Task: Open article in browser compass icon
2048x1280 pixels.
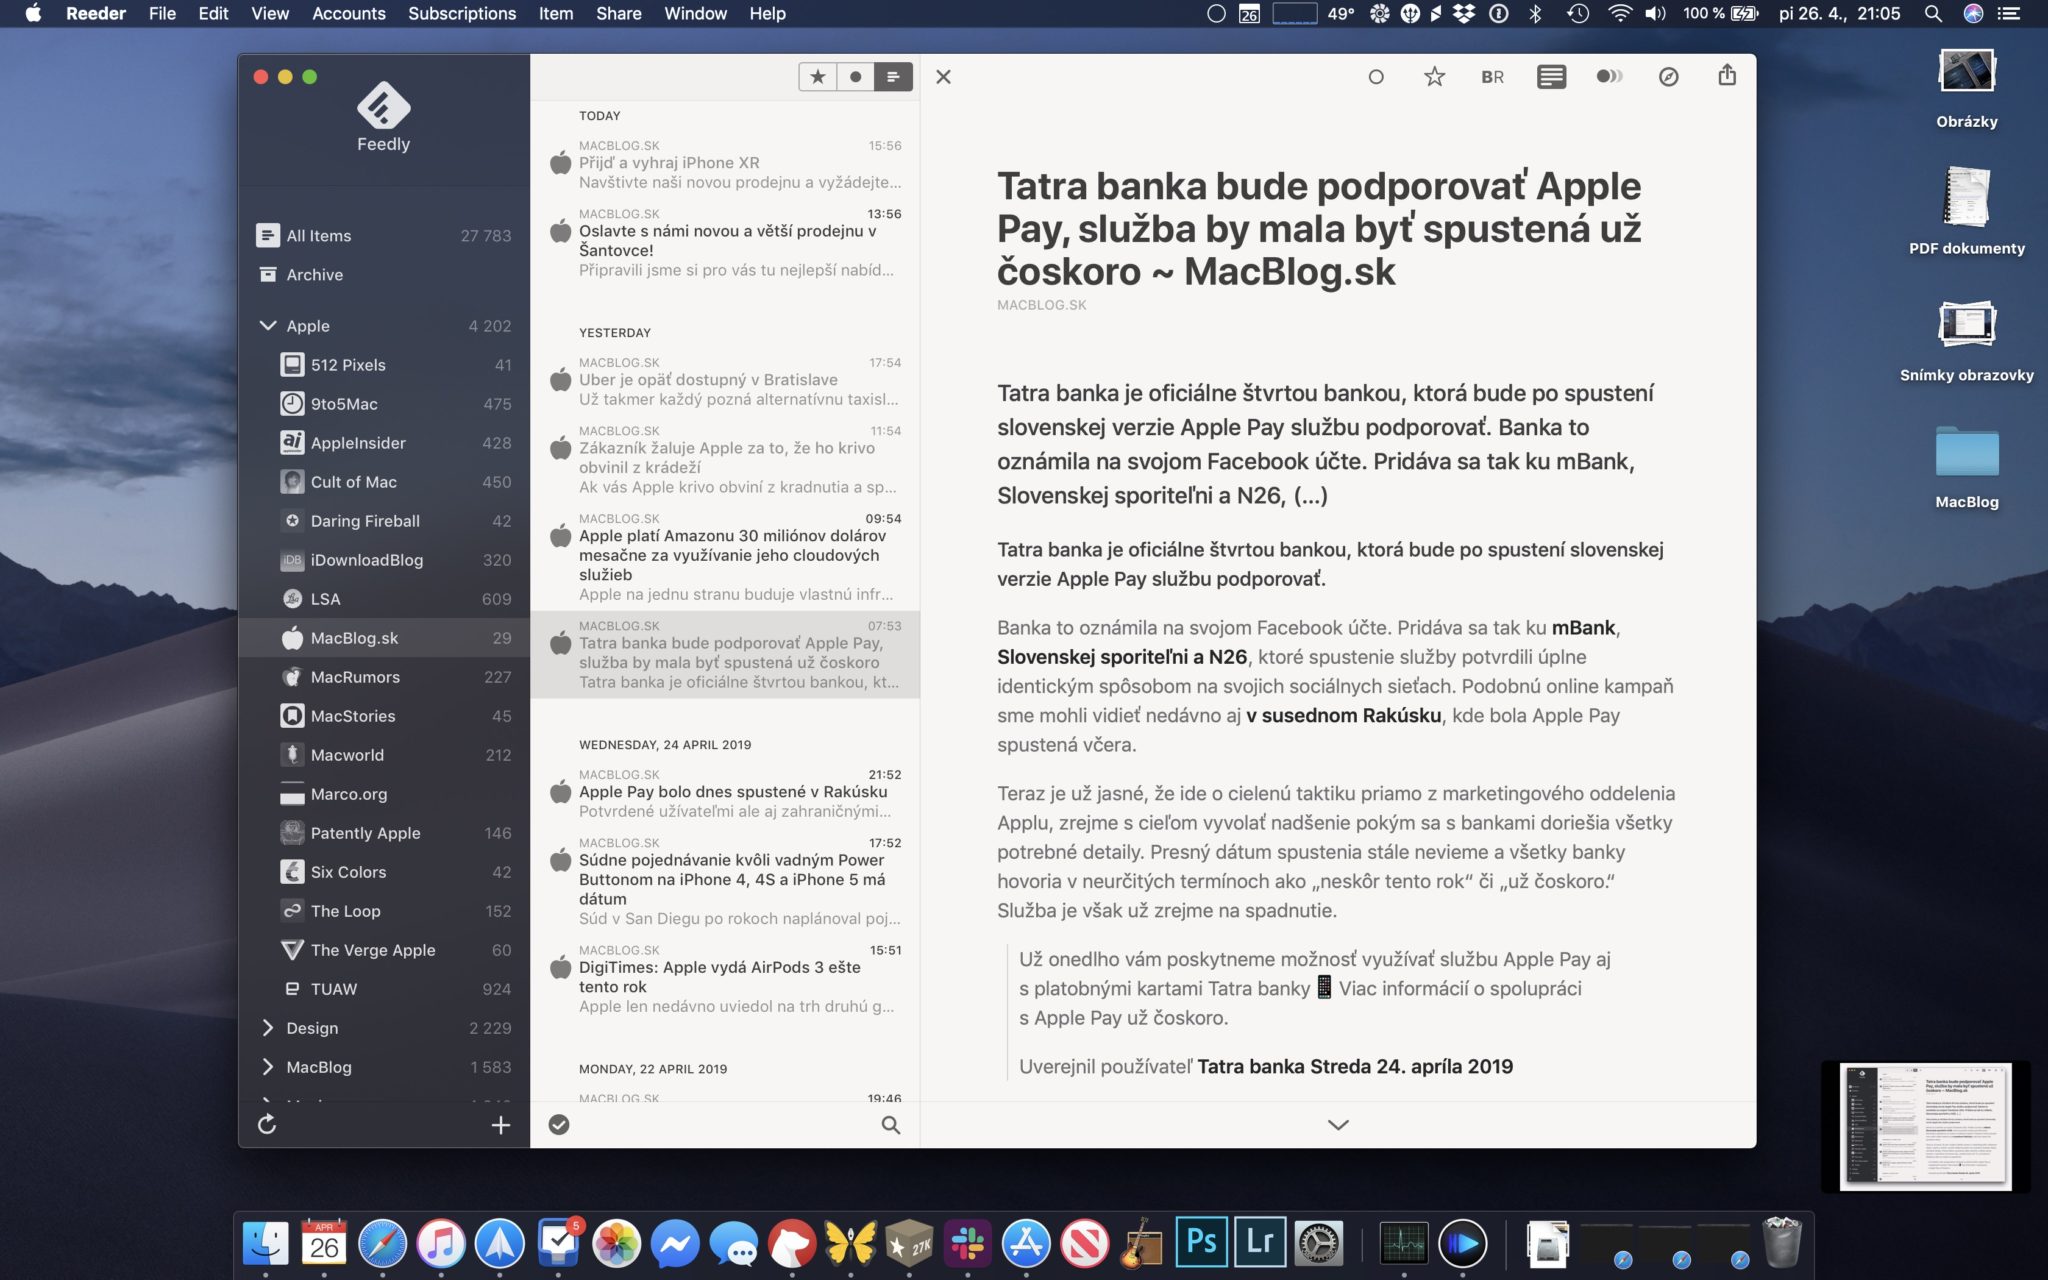Action: coord(1668,77)
